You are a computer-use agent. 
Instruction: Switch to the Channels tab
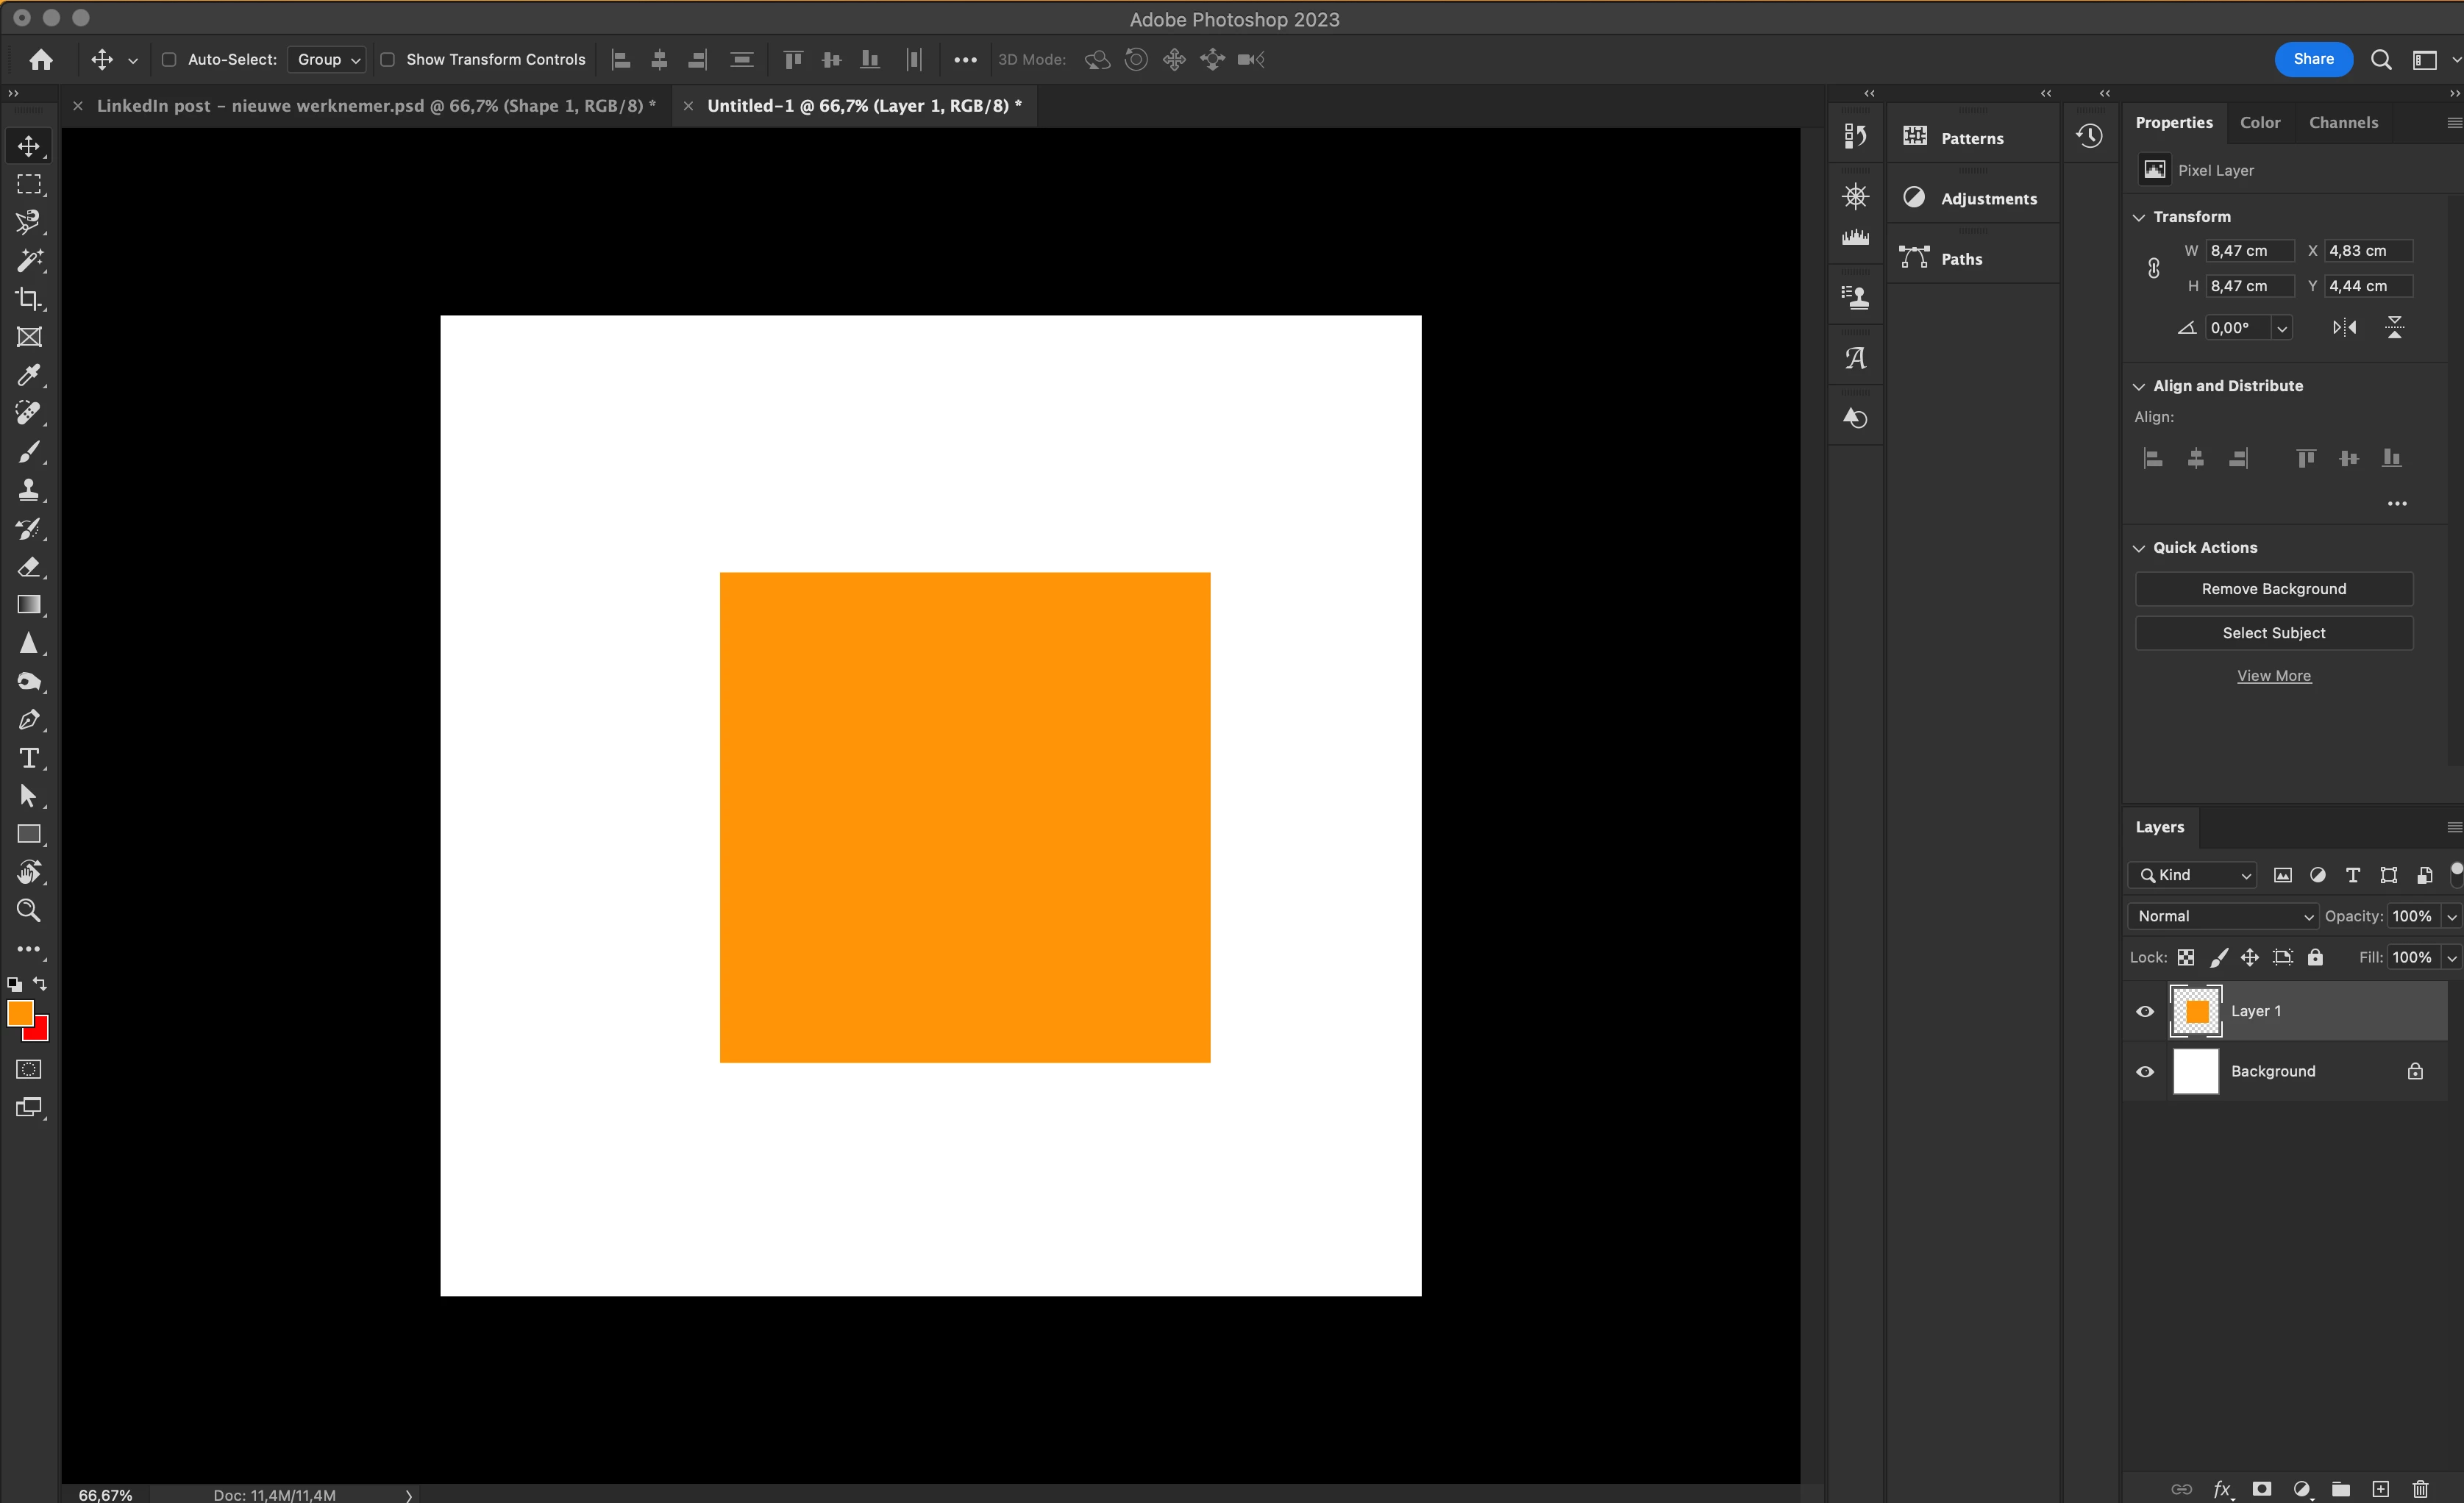click(x=2343, y=122)
